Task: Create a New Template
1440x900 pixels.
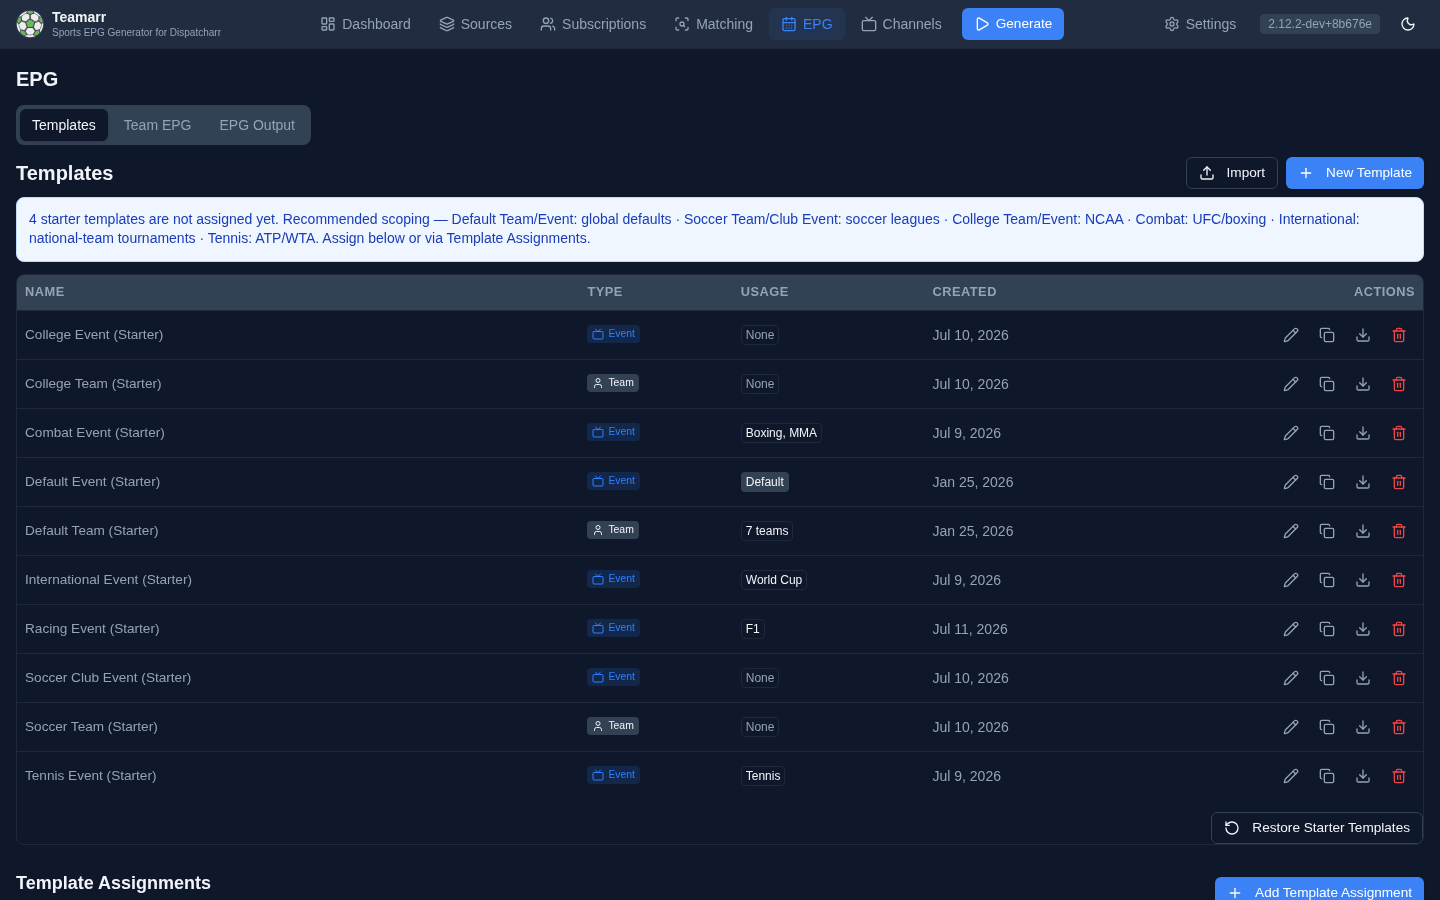Action: pos(1355,173)
